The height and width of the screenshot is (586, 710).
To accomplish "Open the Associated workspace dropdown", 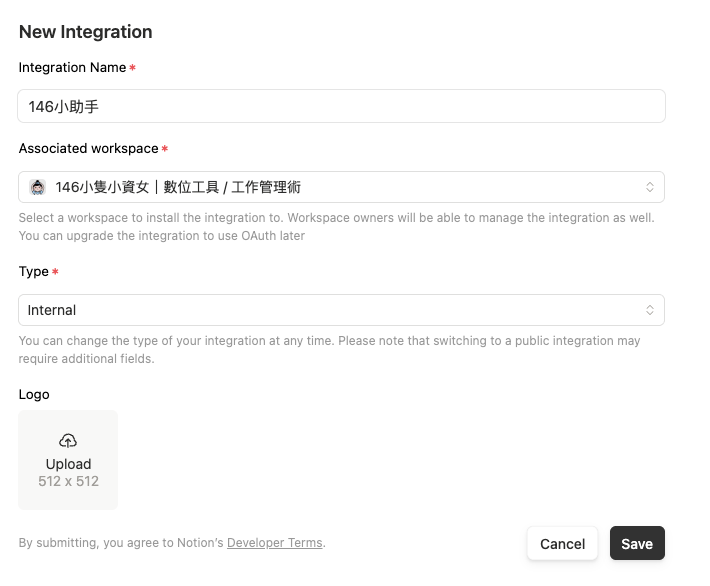I will click(341, 187).
